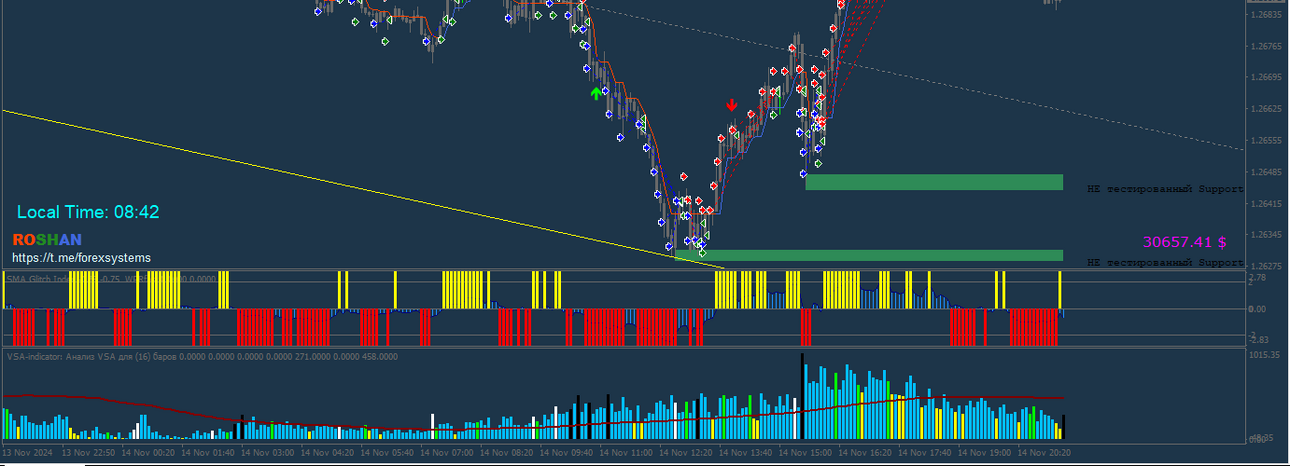
Task: Select the lower green support zone rectangle
Action: pos(869,255)
